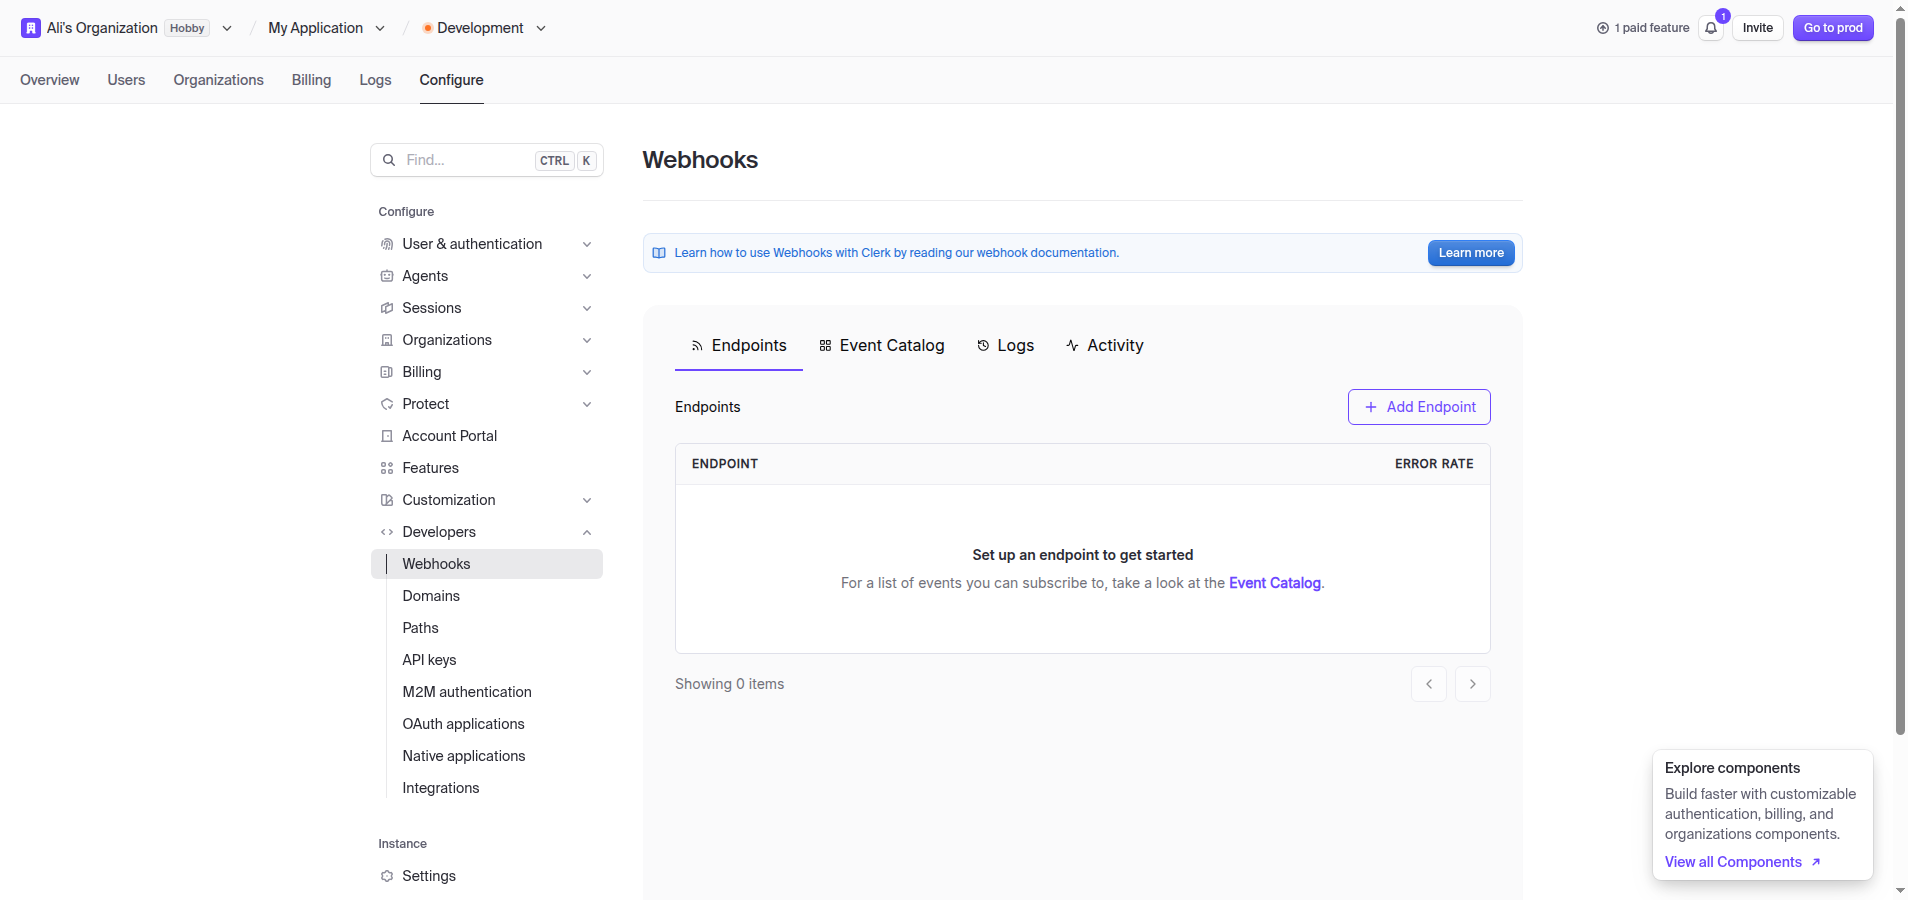1908x900 pixels.
Task: Click the Learn more button
Action: point(1471,253)
